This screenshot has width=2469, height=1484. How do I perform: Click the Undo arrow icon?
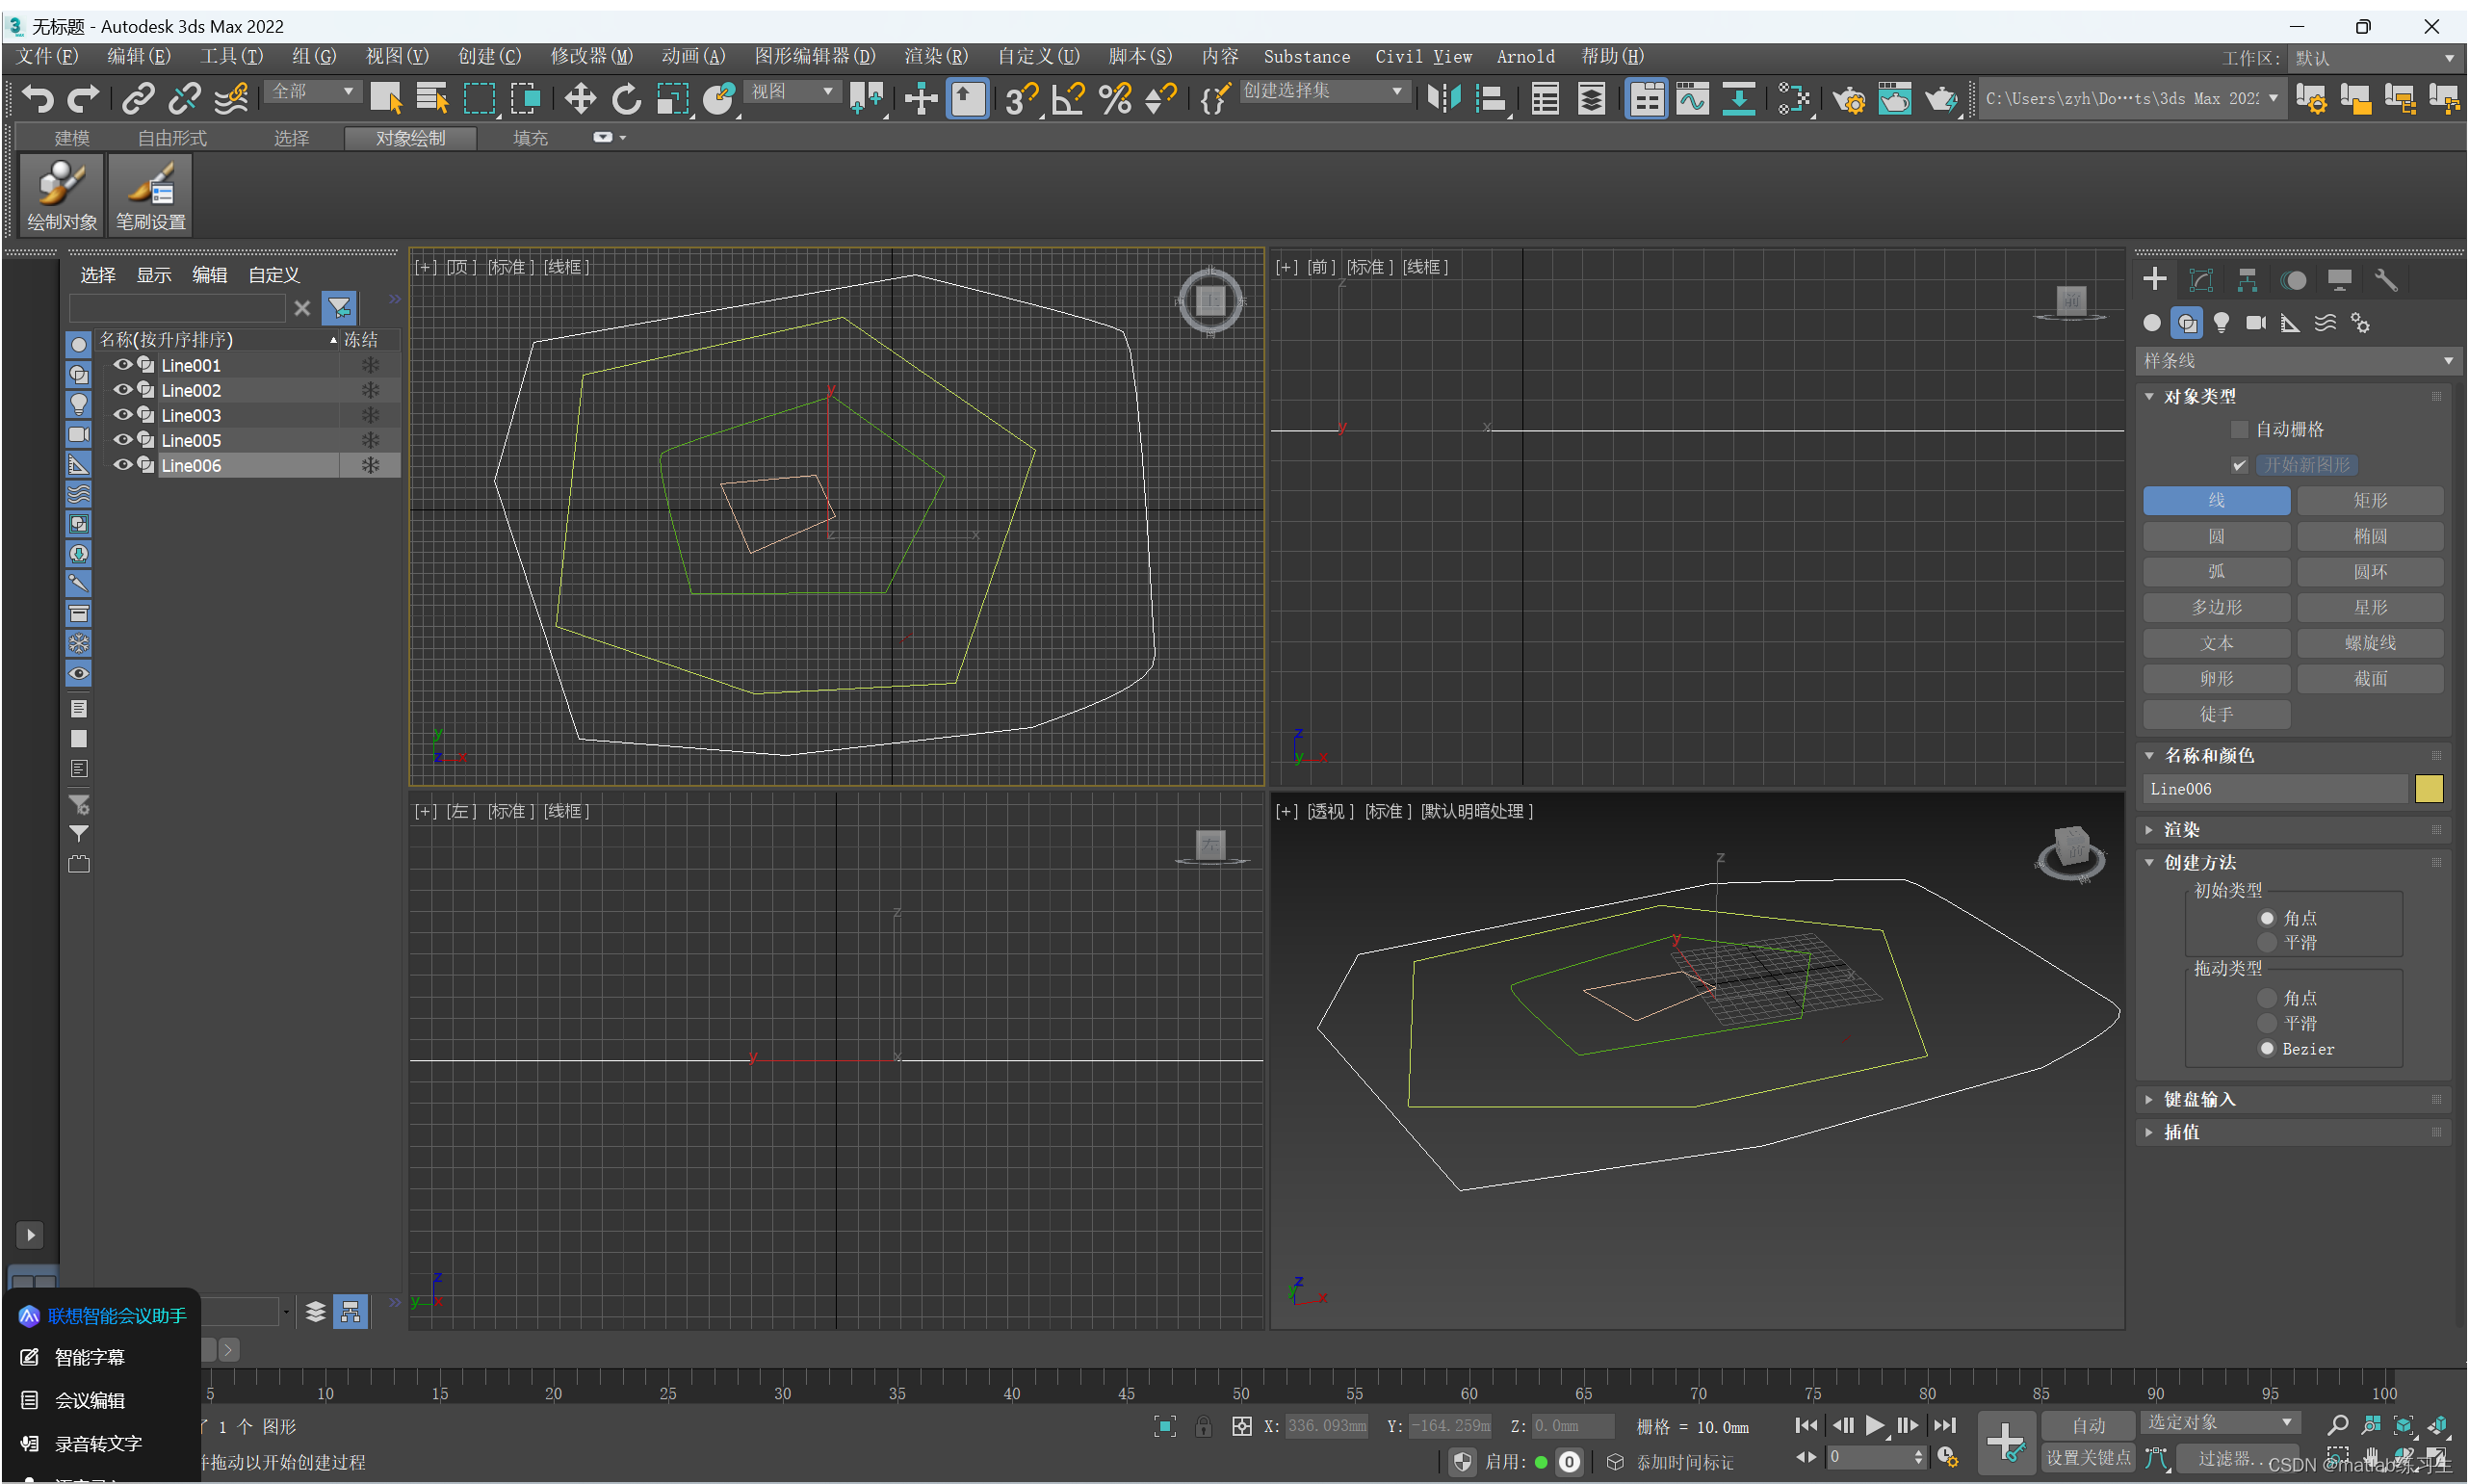(x=38, y=99)
